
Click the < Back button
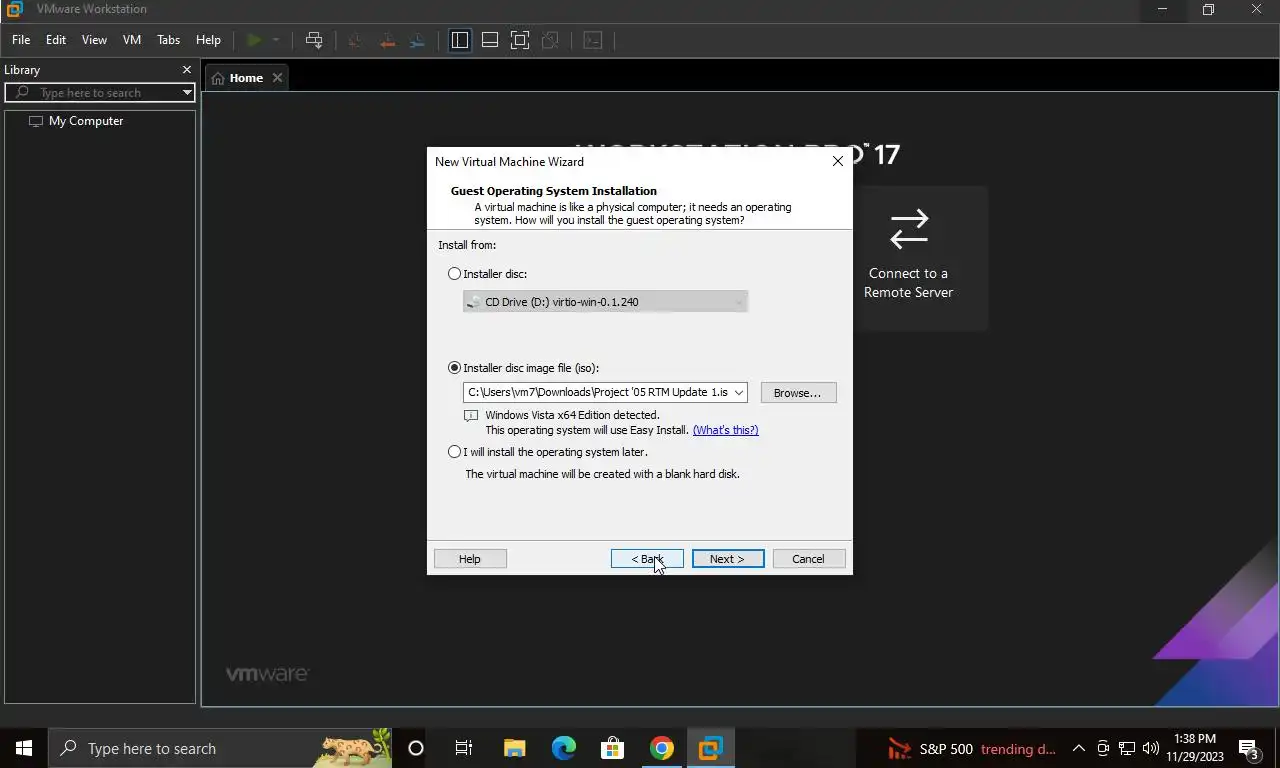[x=647, y=559]
